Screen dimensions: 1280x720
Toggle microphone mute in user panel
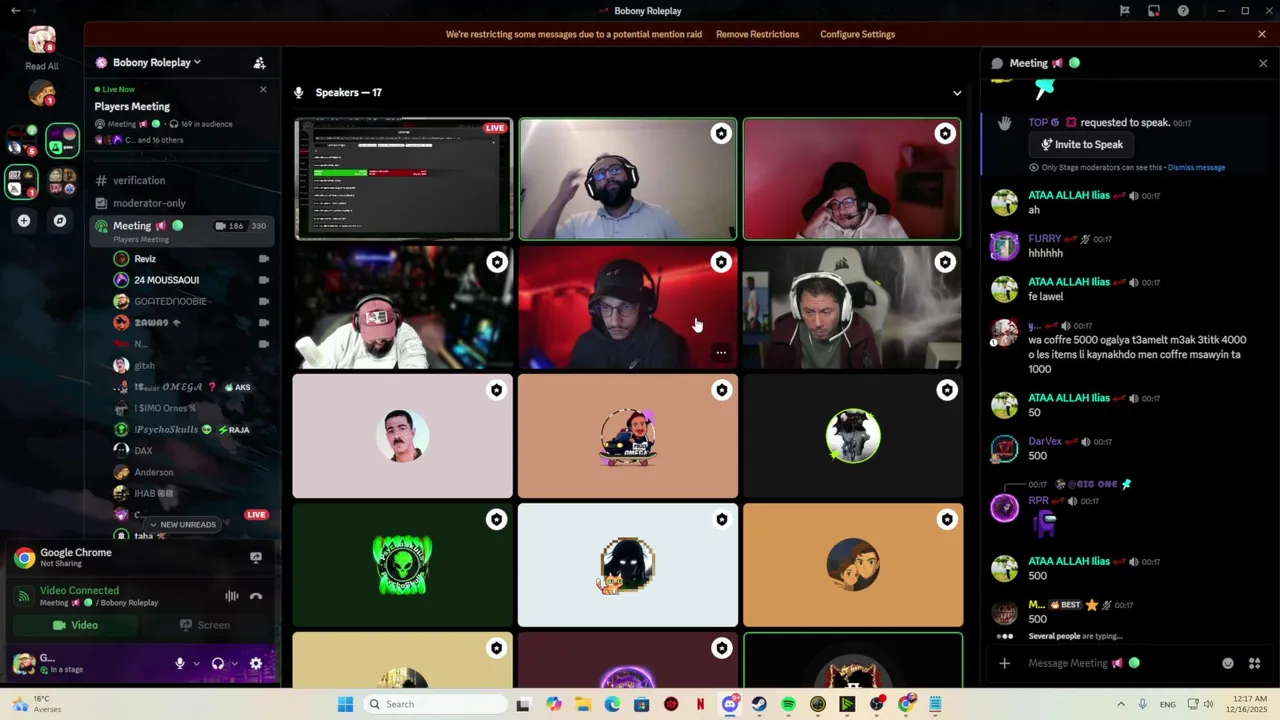point(180,663)
